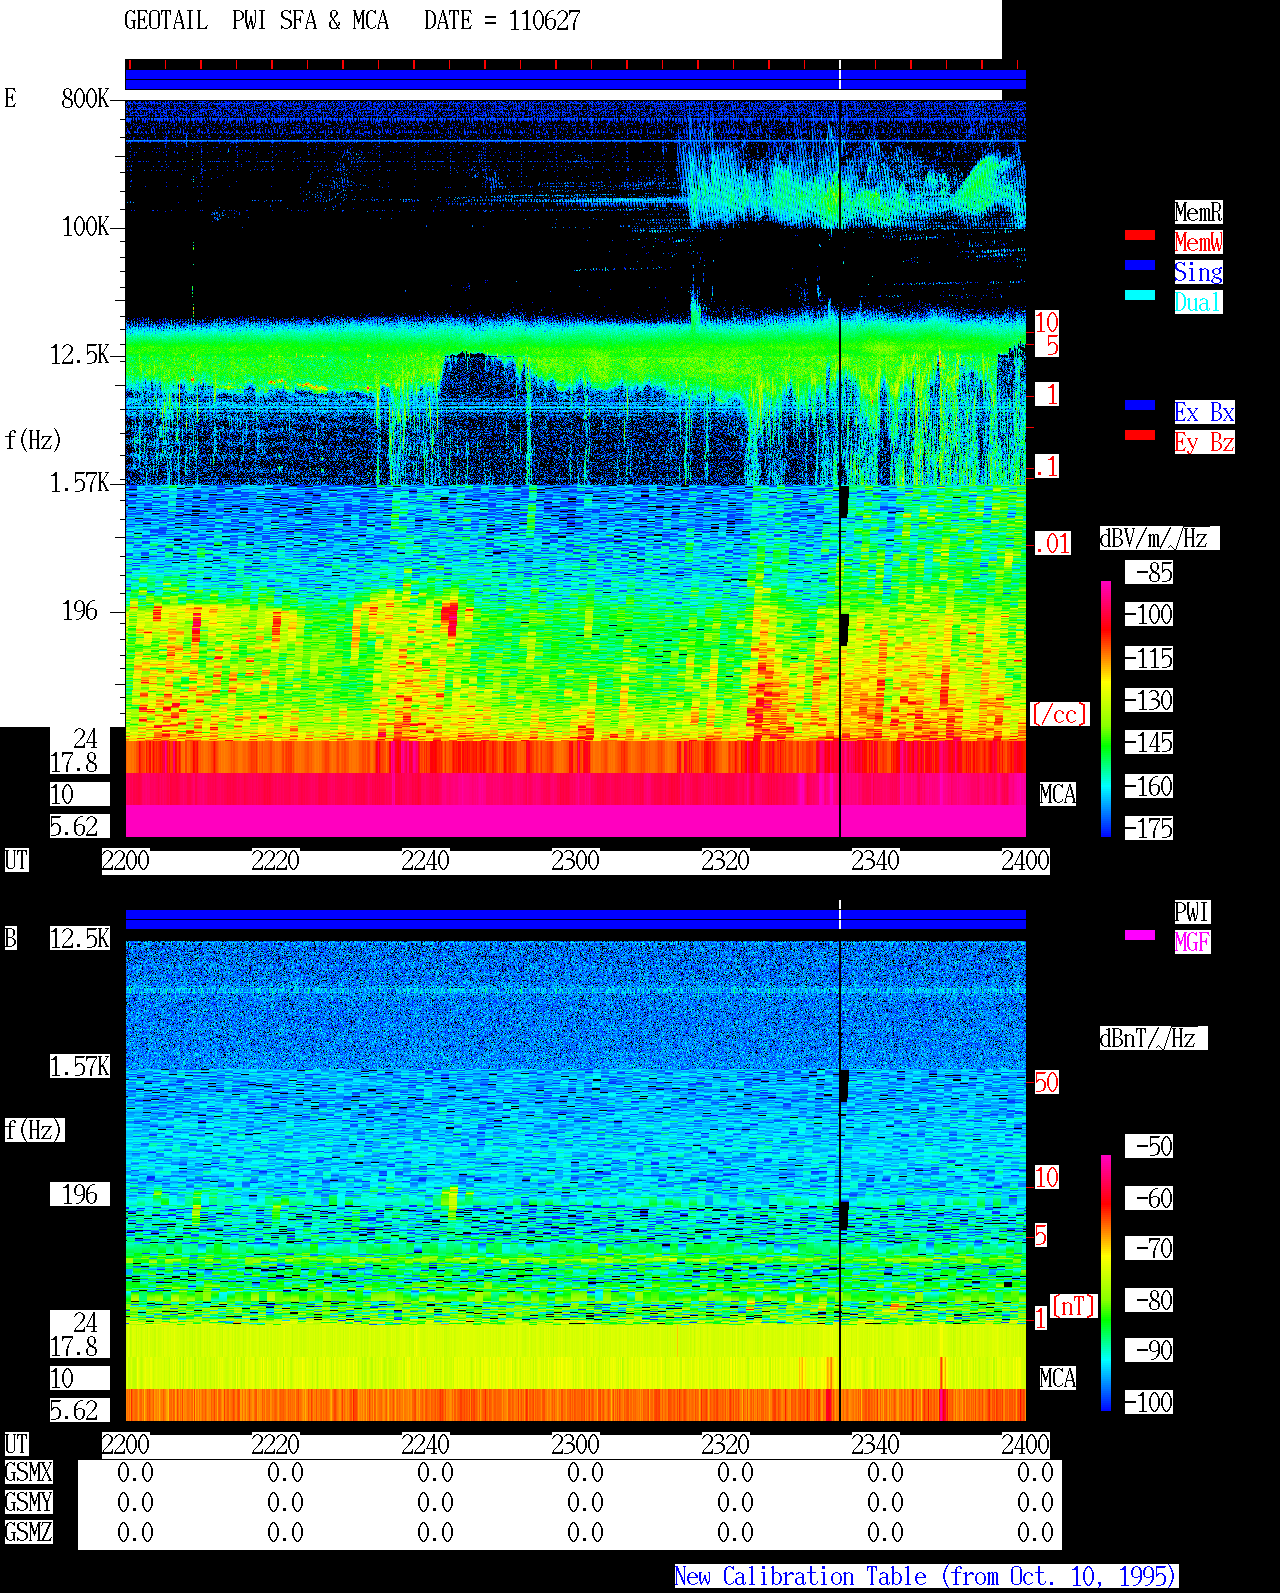
Task: Click the Dual cyan legend swatch
Action: coord(1140,295)
